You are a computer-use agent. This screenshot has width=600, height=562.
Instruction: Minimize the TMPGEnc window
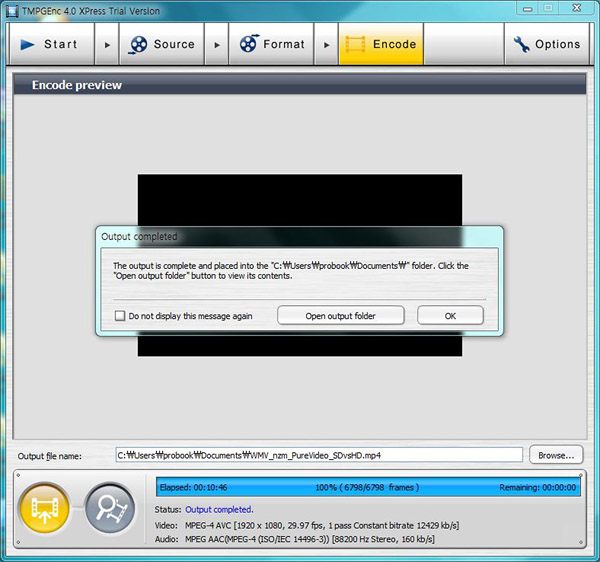(x=526, y=9)
